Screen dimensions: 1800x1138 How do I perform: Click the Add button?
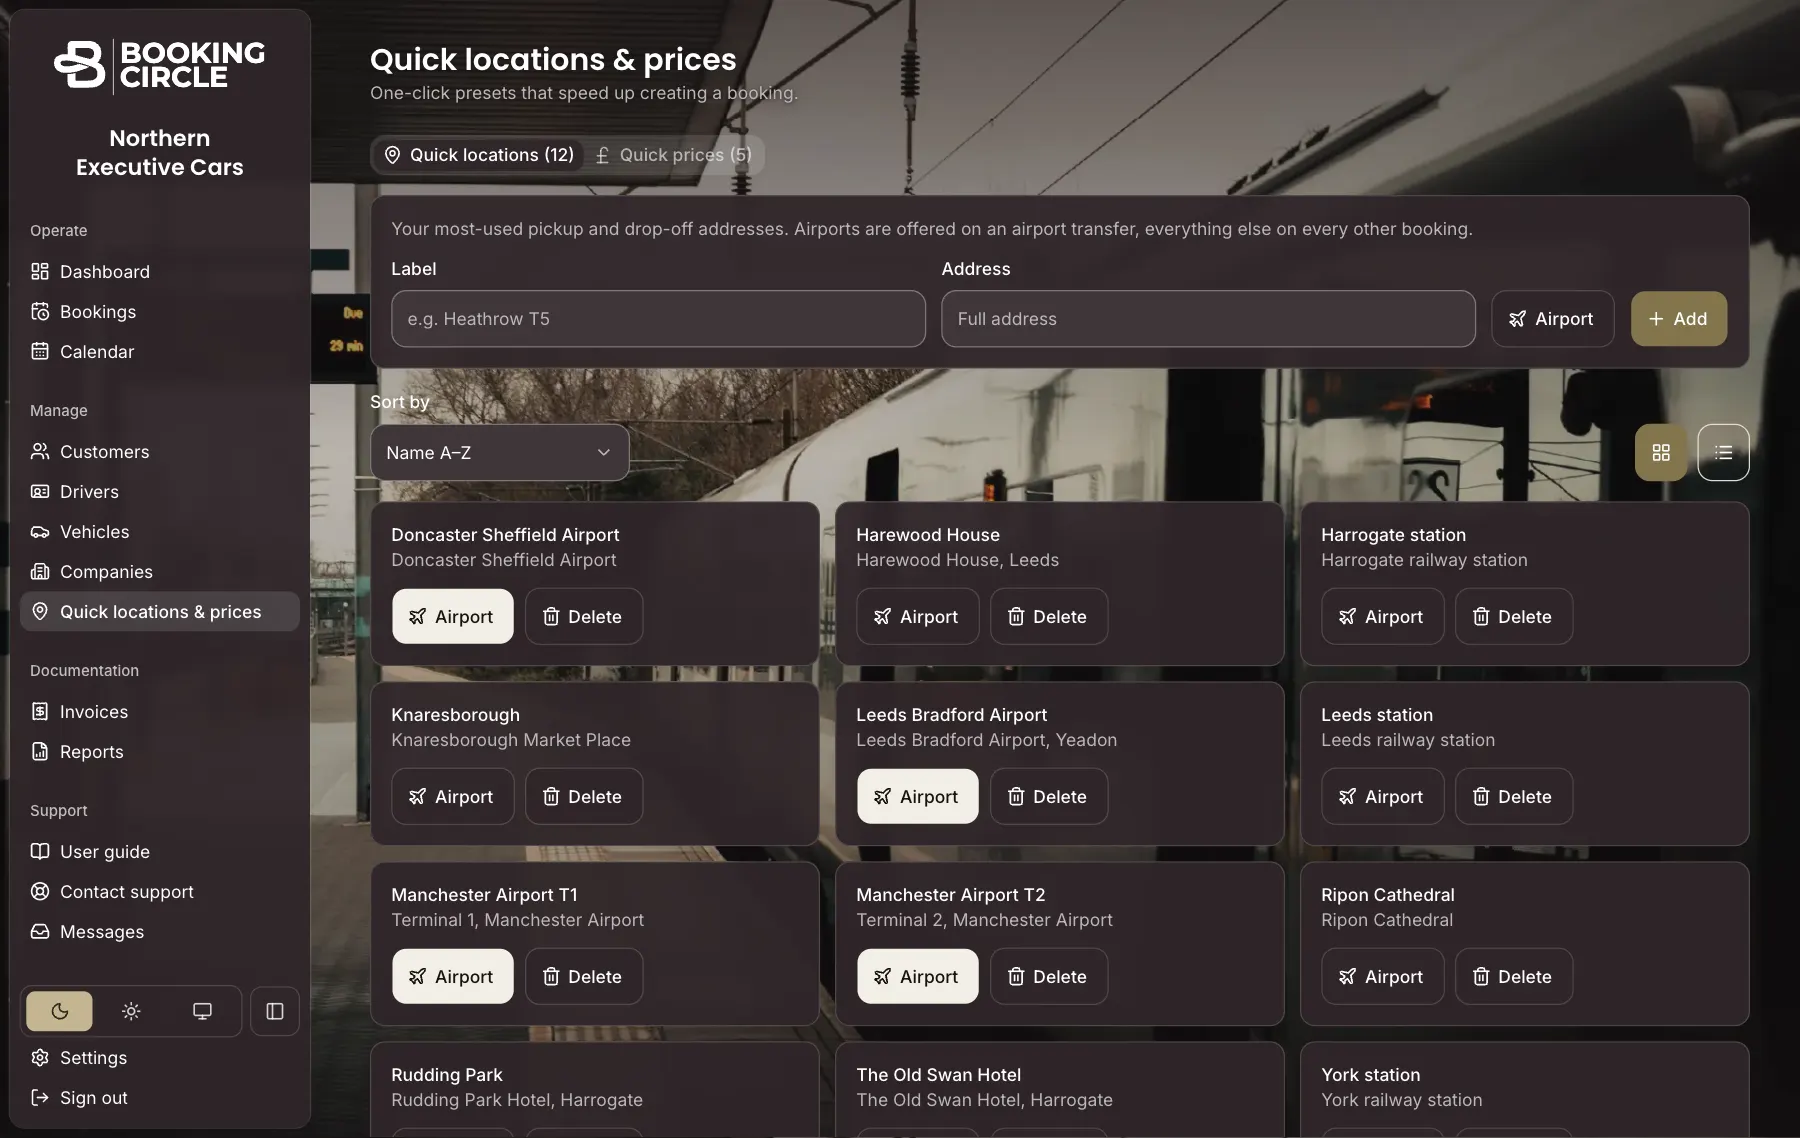pyautogui.click(x=1679, y=319)
